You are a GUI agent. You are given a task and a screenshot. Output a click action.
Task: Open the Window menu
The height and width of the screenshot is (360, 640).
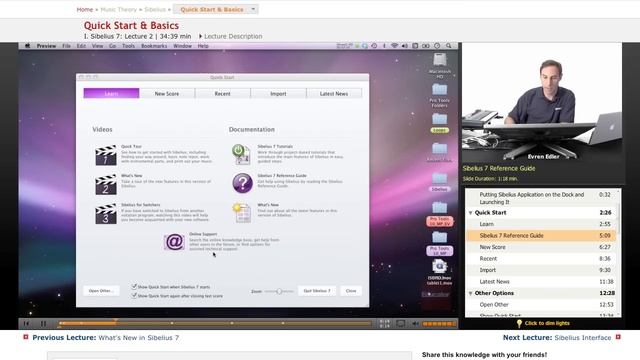182,46
